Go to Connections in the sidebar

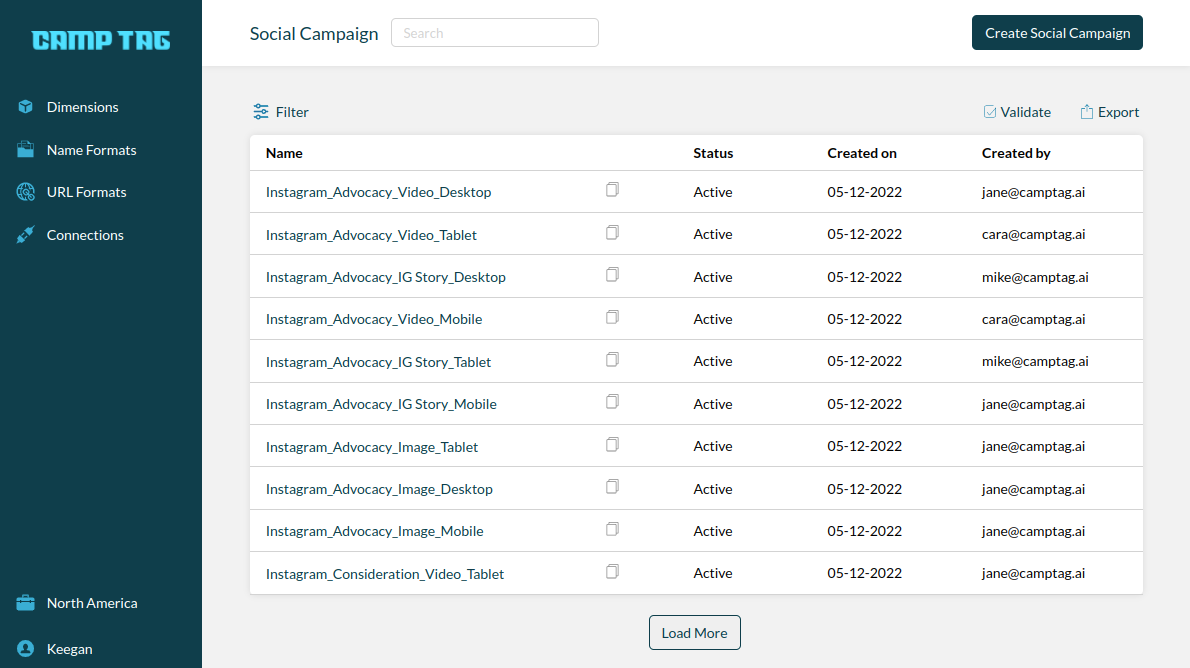coord(85,235)
